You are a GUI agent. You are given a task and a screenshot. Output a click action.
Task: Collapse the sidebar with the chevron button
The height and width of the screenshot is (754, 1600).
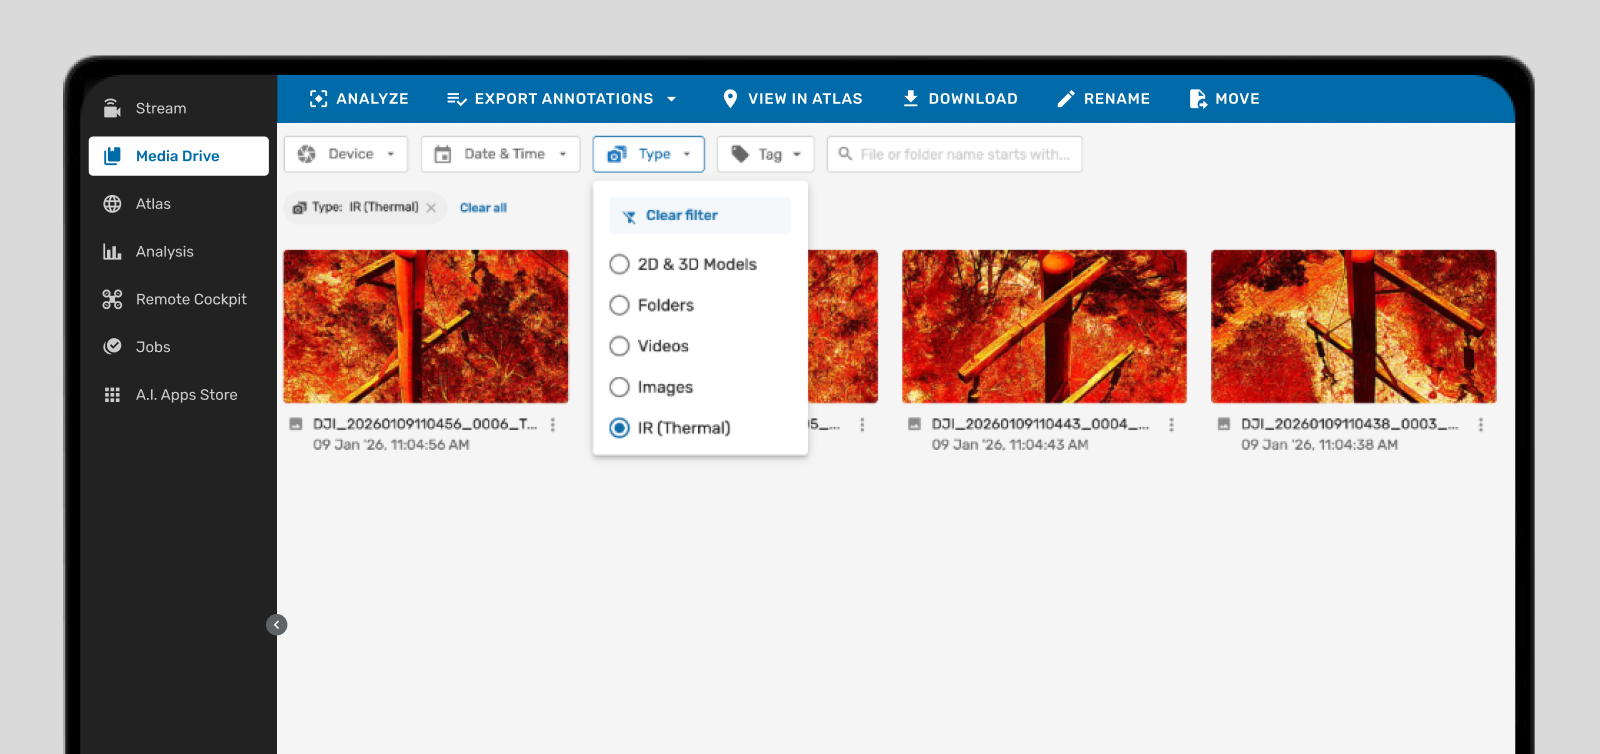(x=277, y=625)
